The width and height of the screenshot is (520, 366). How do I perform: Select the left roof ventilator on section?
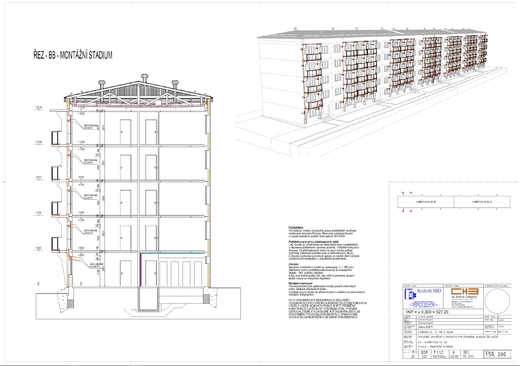(102, 84)
